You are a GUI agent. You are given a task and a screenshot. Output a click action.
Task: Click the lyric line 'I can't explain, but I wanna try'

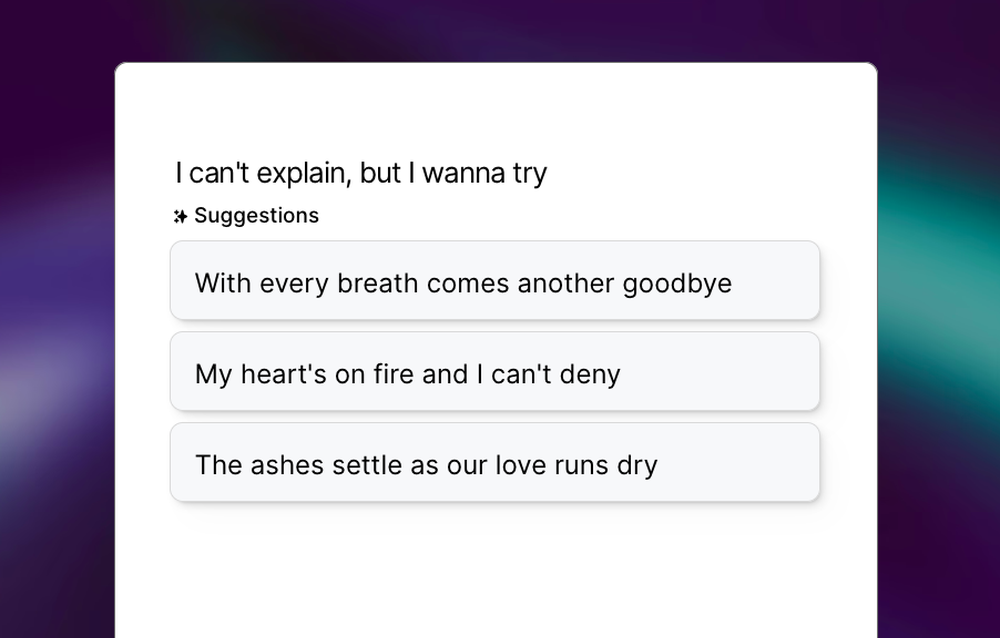coord(361,173)
